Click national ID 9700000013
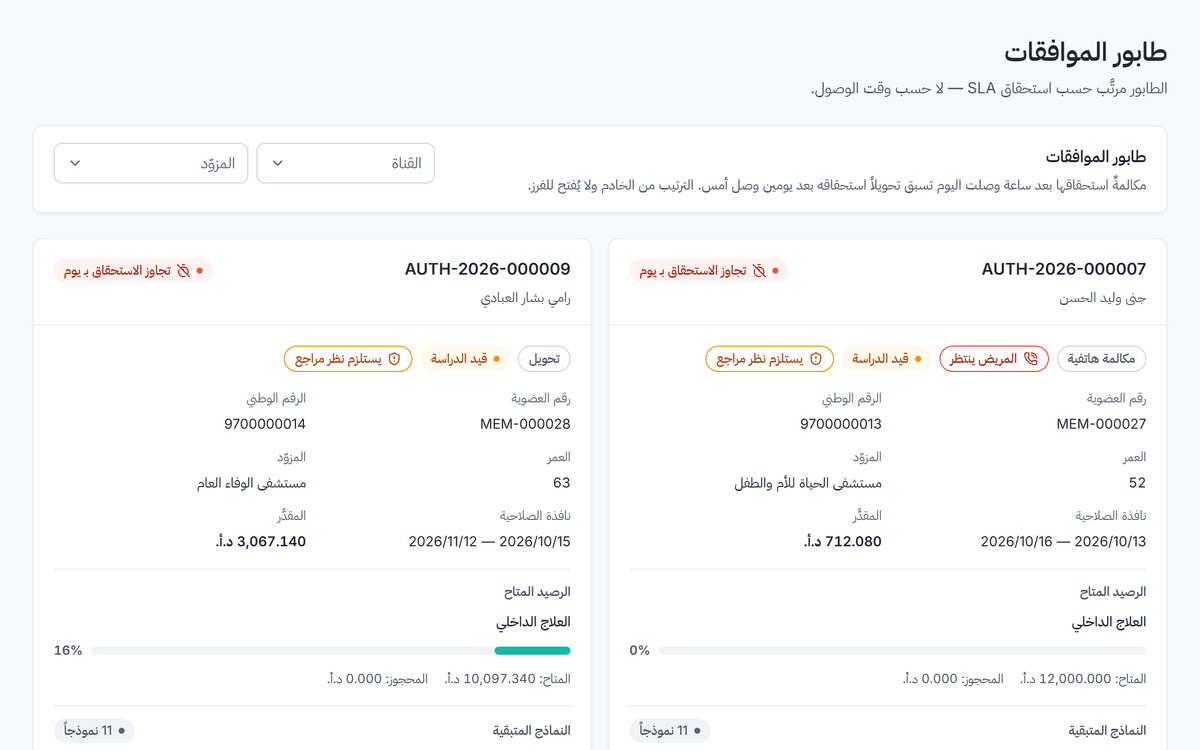Viewport: 1200px width, 750px height. click(x=841, y=424)
